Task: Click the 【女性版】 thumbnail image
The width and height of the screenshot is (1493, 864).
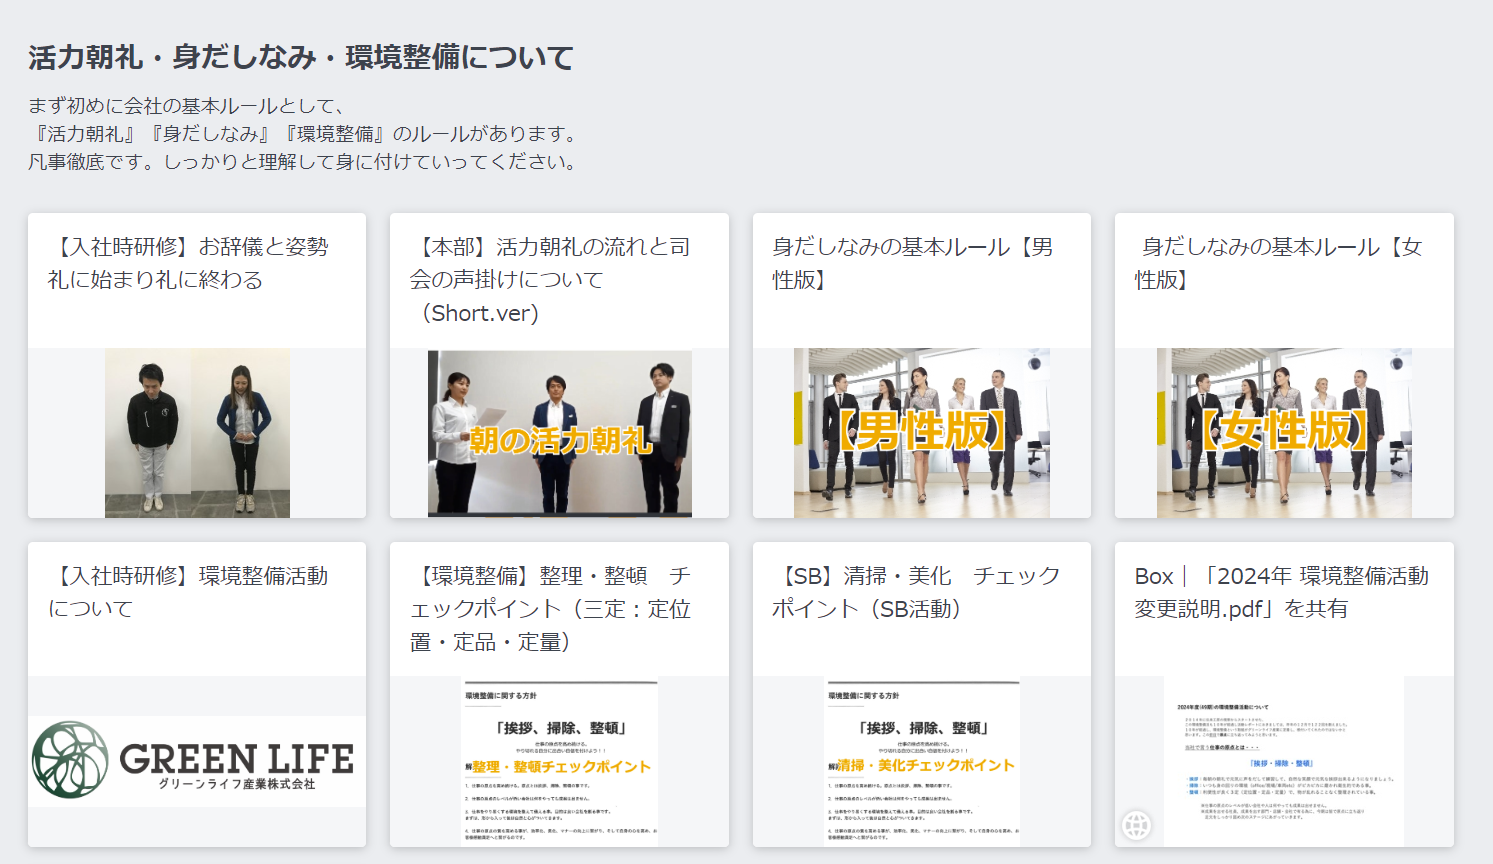Action: (x=1284, y=433)
